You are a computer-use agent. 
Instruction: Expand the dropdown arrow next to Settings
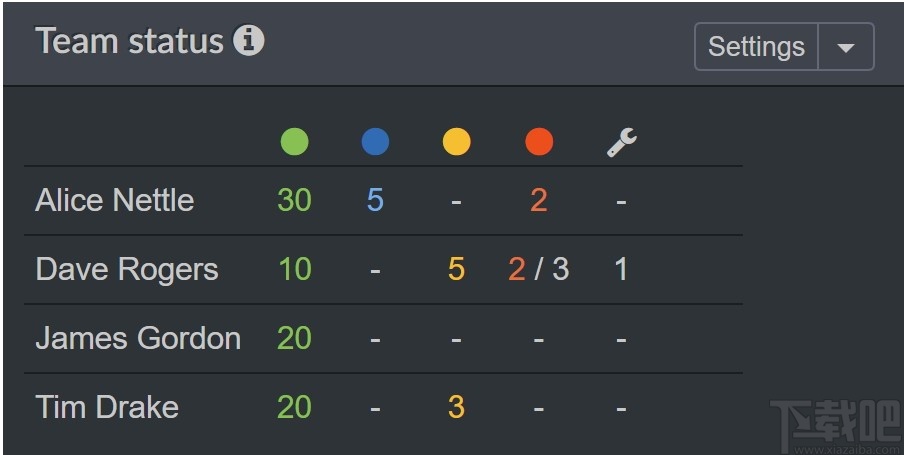coord(846,47)
